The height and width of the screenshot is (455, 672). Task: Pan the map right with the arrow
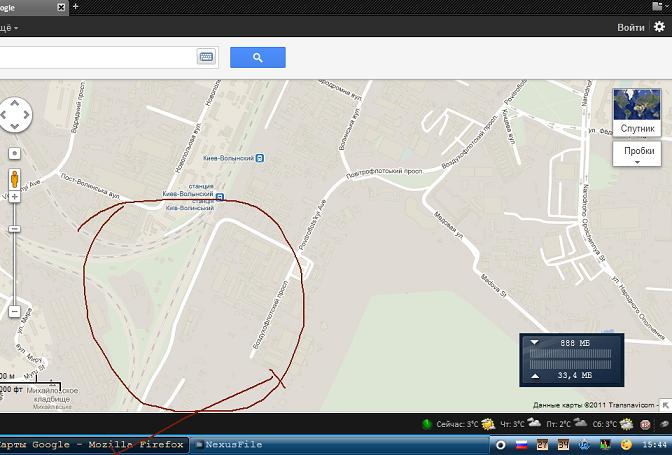point(27,115)
